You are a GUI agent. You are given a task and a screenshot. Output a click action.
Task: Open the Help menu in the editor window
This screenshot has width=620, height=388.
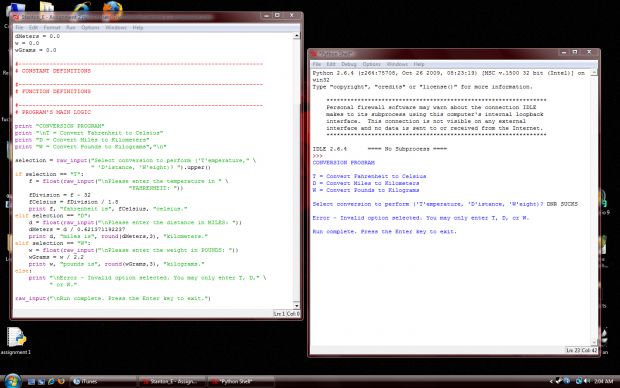pyautogui.click(x=138, y=28)
